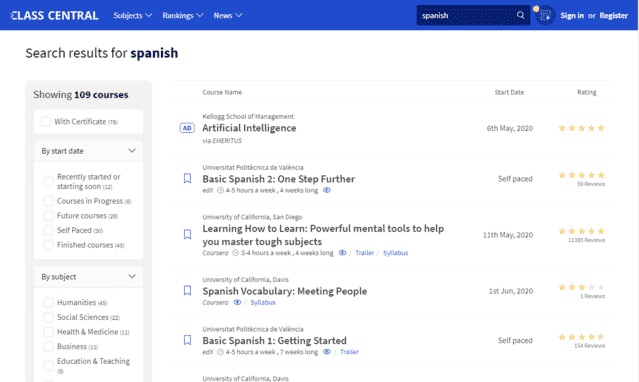Image resolution: width=639 pixels, height=382 pixels.
Task: Check the Finished courses filter
Action: coord(48,245)
